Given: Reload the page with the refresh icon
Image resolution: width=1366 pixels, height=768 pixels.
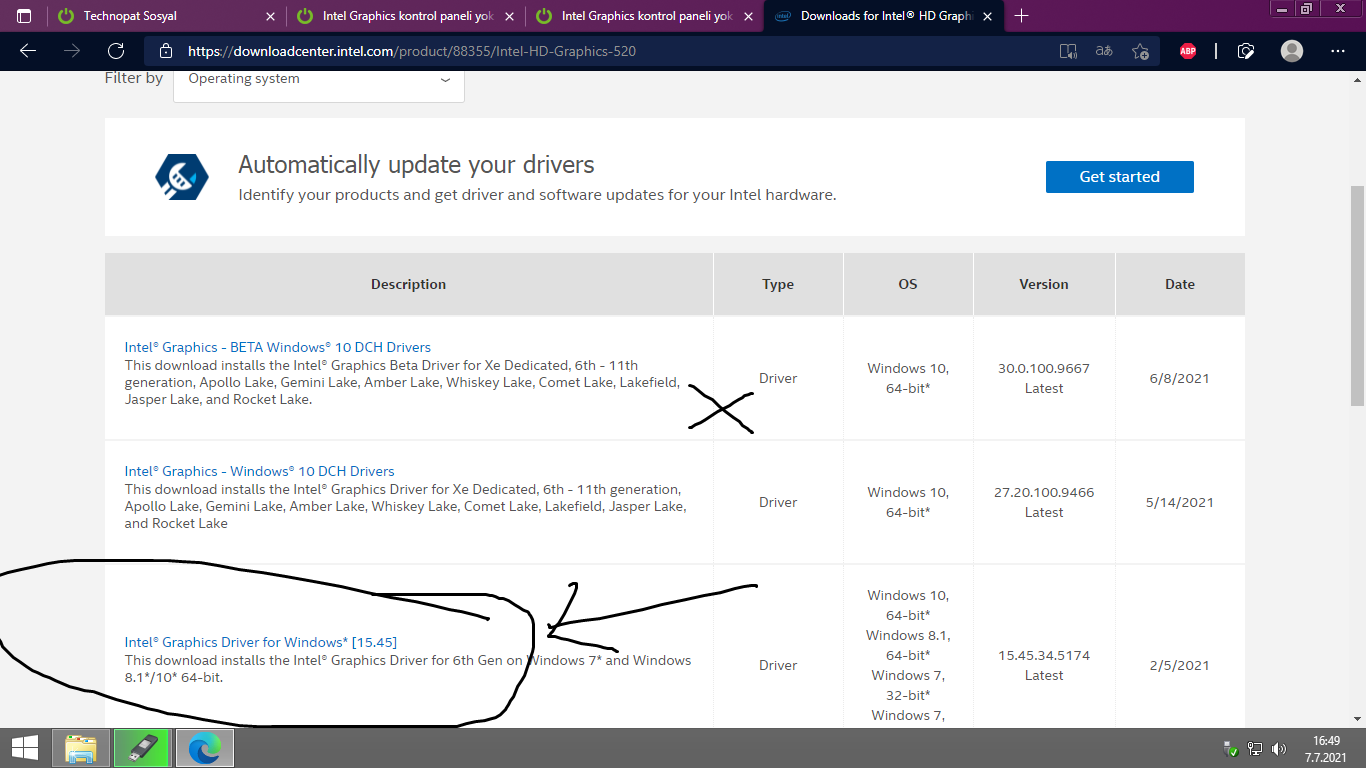Looking at the screenshot, I should 116,51.
